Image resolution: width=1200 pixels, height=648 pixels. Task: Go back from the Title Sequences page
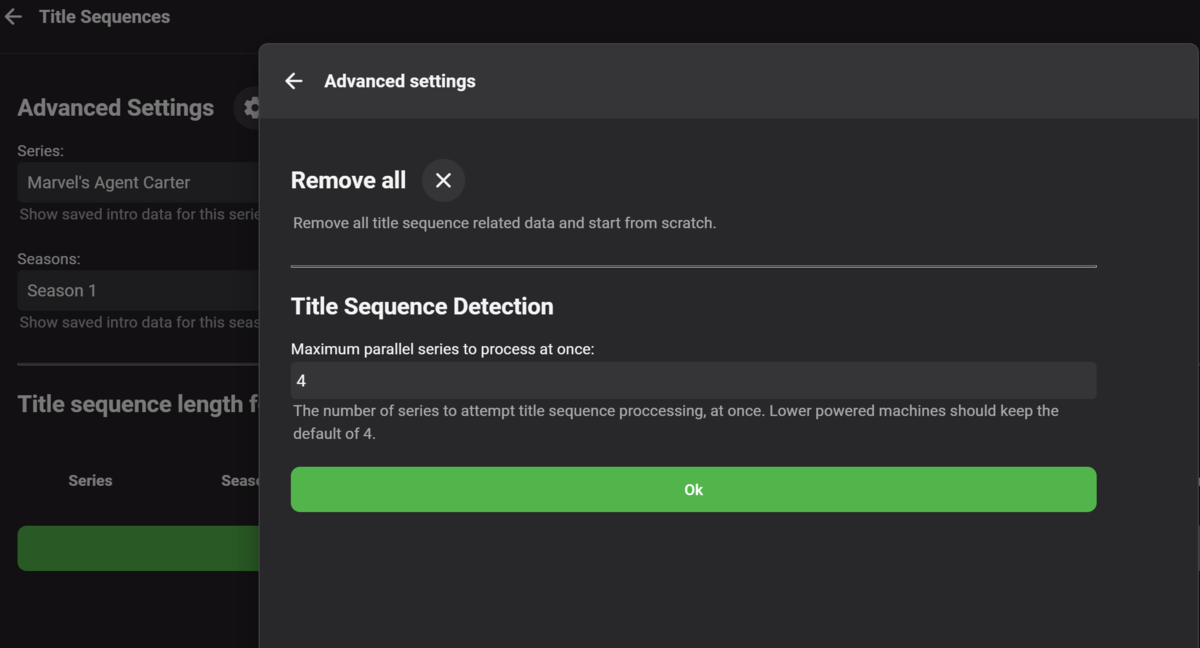pyautogui.click(x=13, y=17)
